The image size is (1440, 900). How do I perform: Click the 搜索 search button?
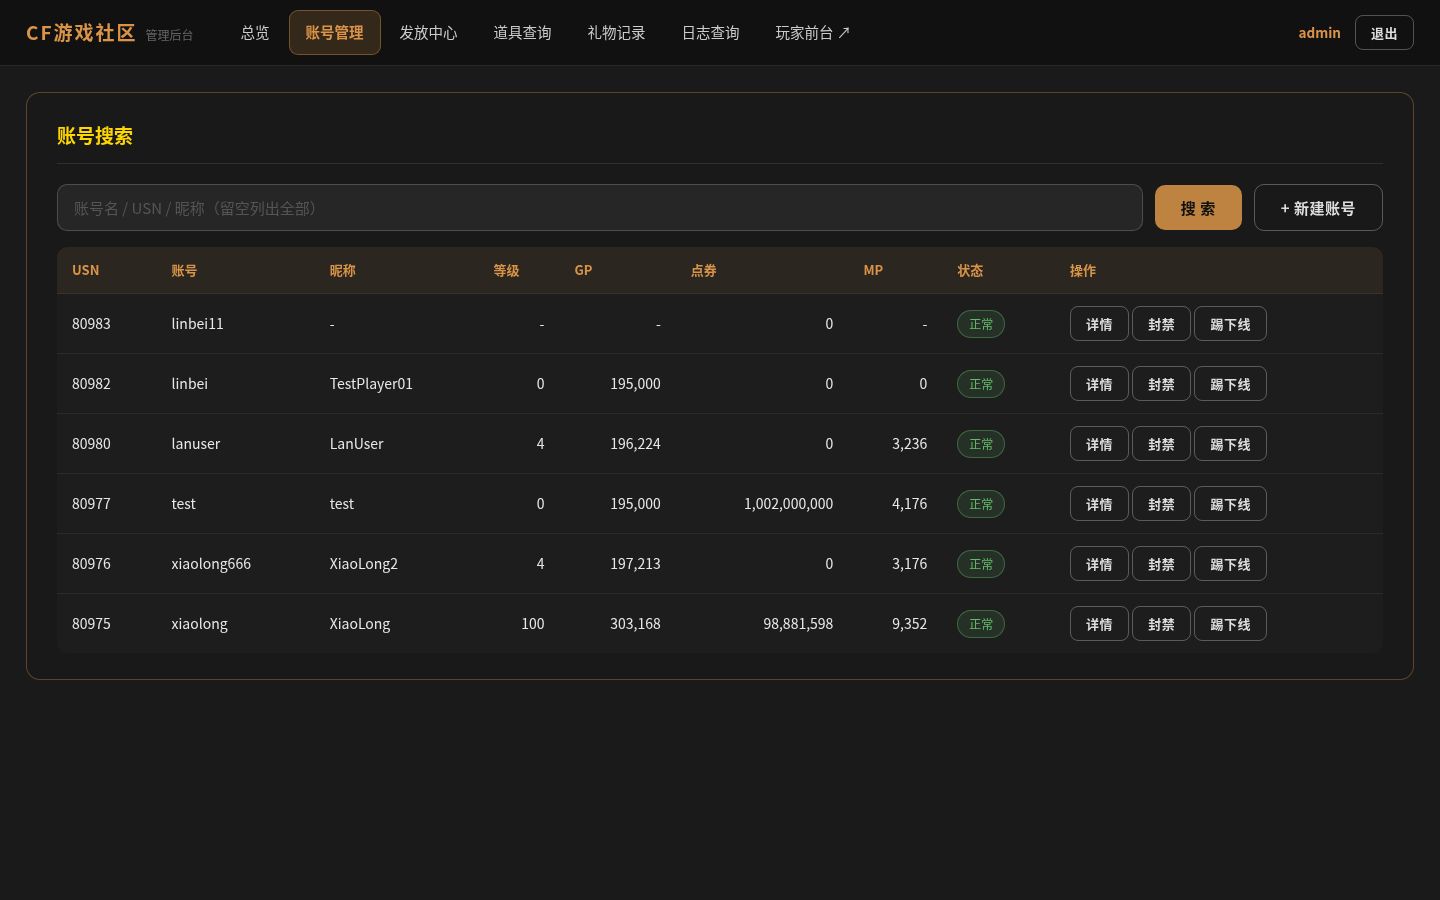coord(1198,208)
